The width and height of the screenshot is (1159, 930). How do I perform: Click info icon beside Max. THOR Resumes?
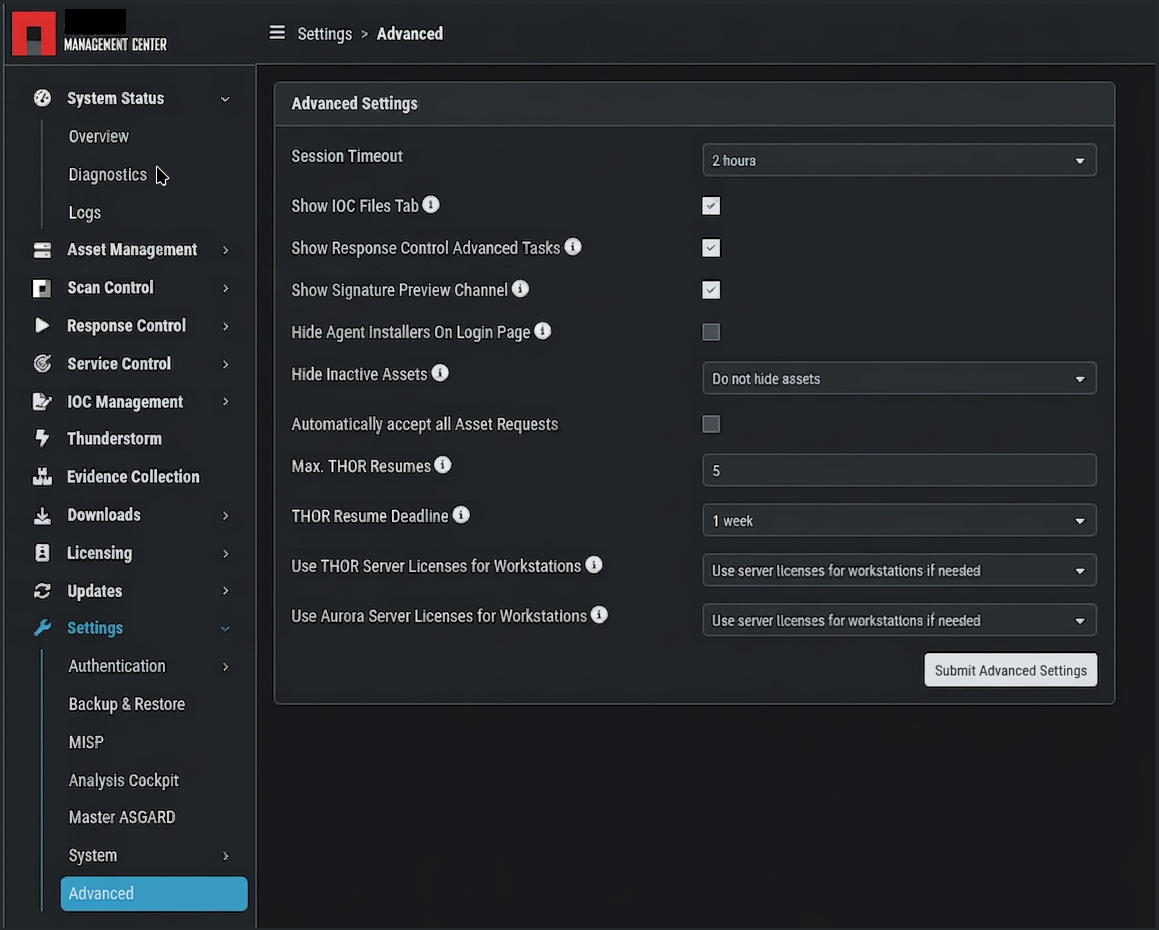pyautogui.click(x=443, y=465)
